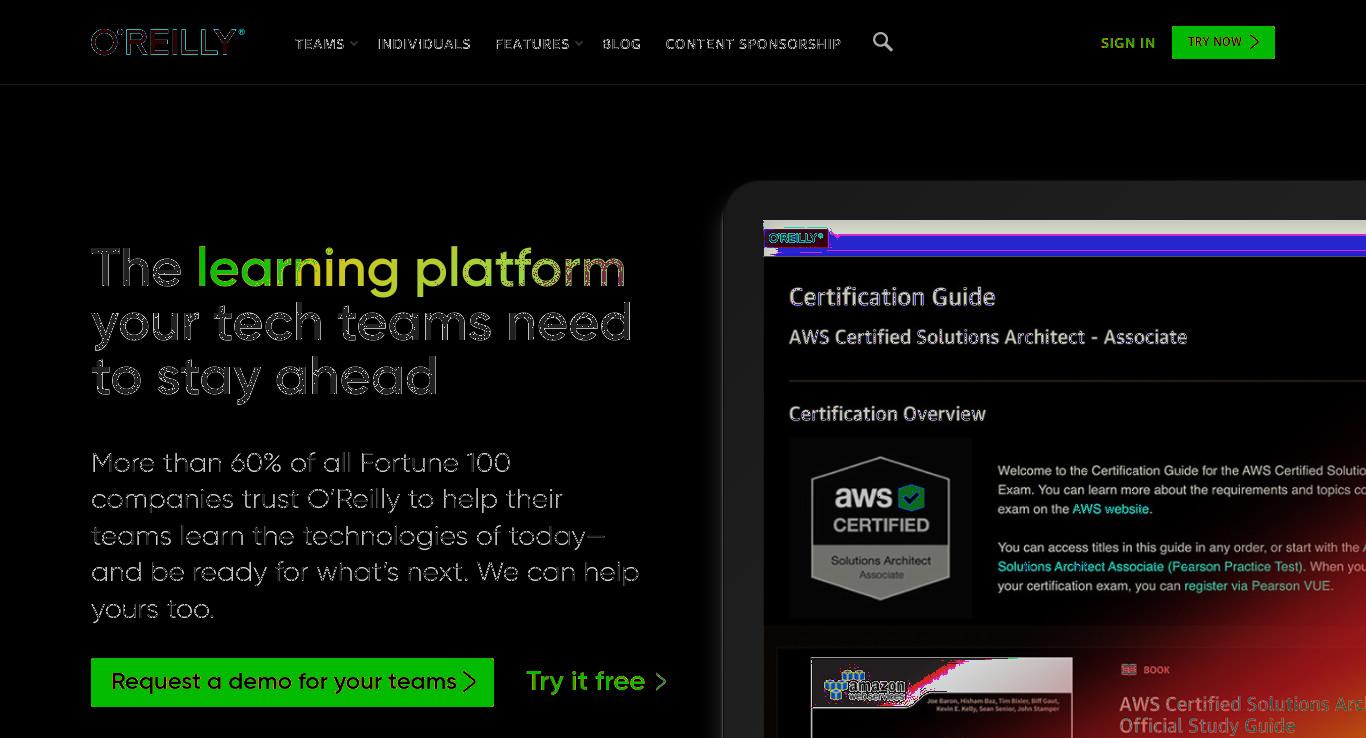This screenshot has width=1366, height=738.
Task: Click the Certification Guide heading
Action: pos(892,297)
